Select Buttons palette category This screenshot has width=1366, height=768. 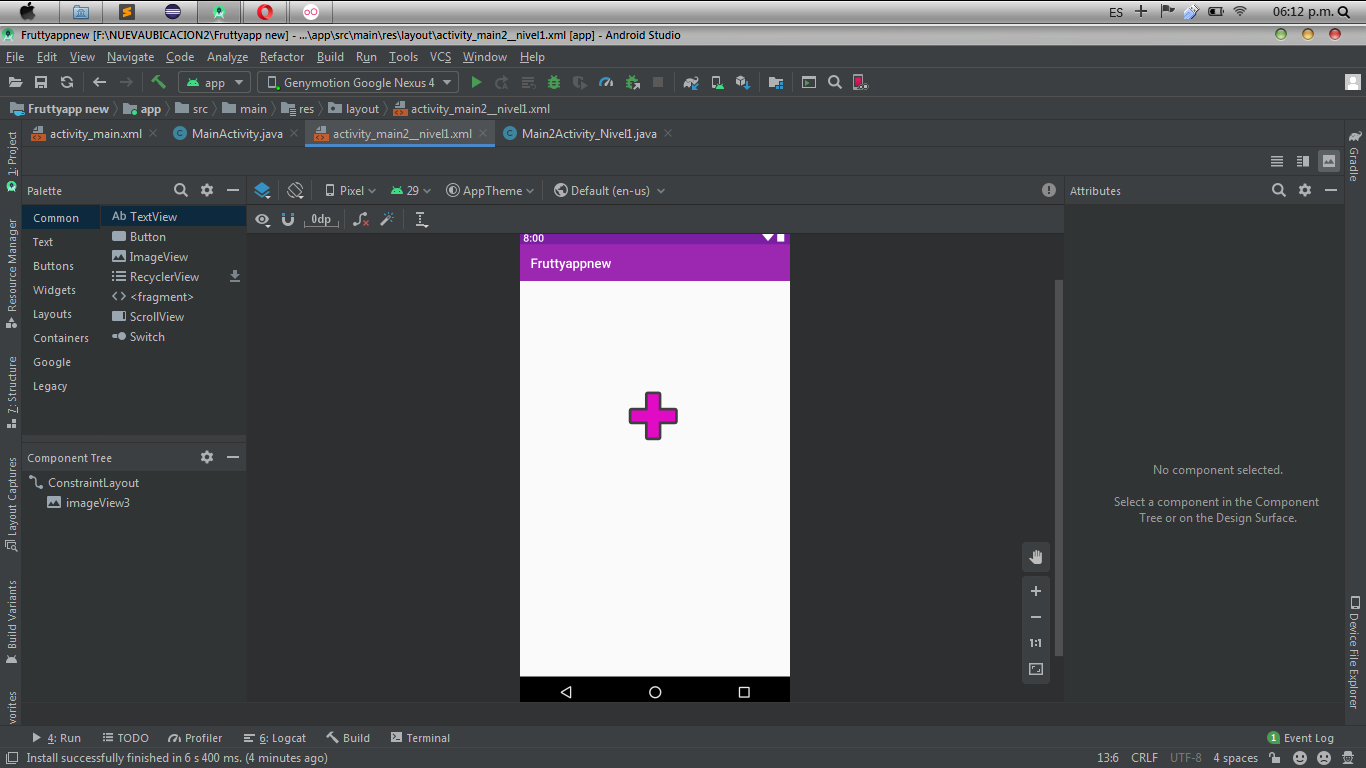53,266
